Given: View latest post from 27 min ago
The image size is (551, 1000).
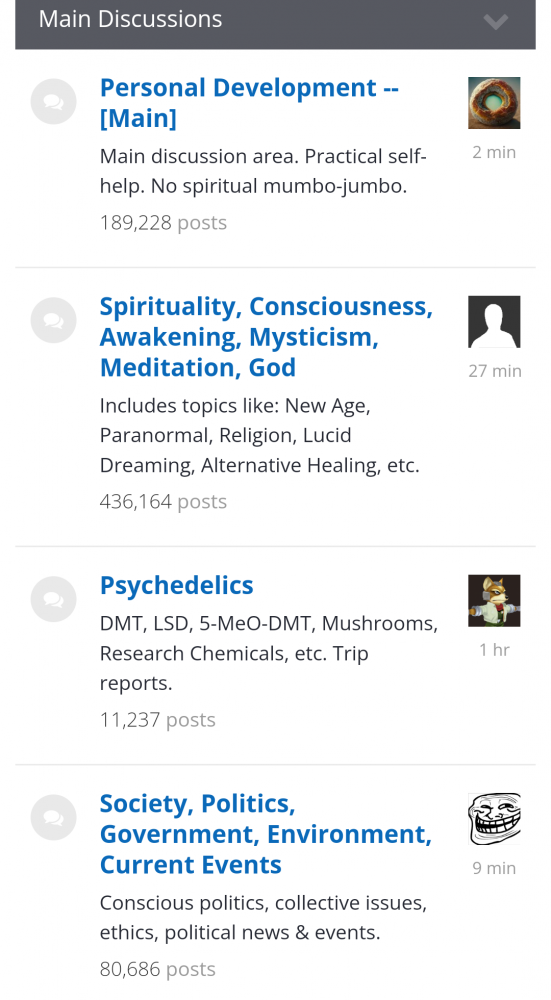Looking at the screenshot, I should [495, 371].
